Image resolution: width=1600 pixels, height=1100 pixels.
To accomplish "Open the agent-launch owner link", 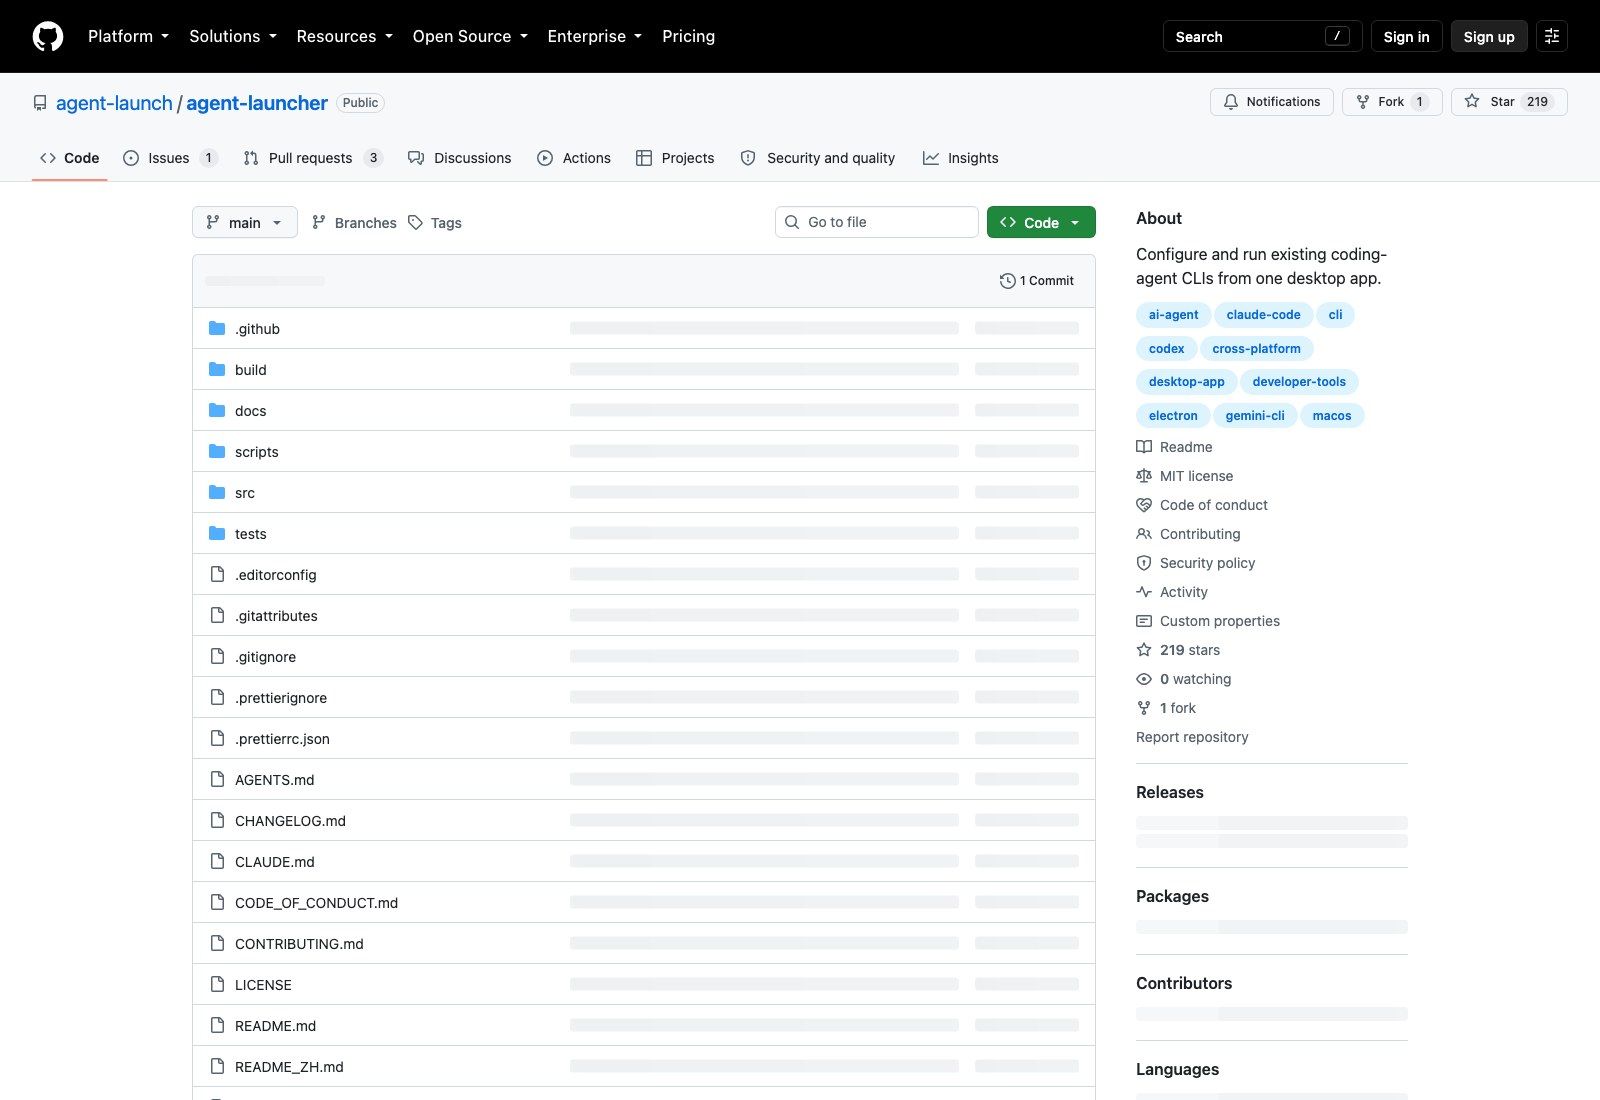I will coord(114,103).
